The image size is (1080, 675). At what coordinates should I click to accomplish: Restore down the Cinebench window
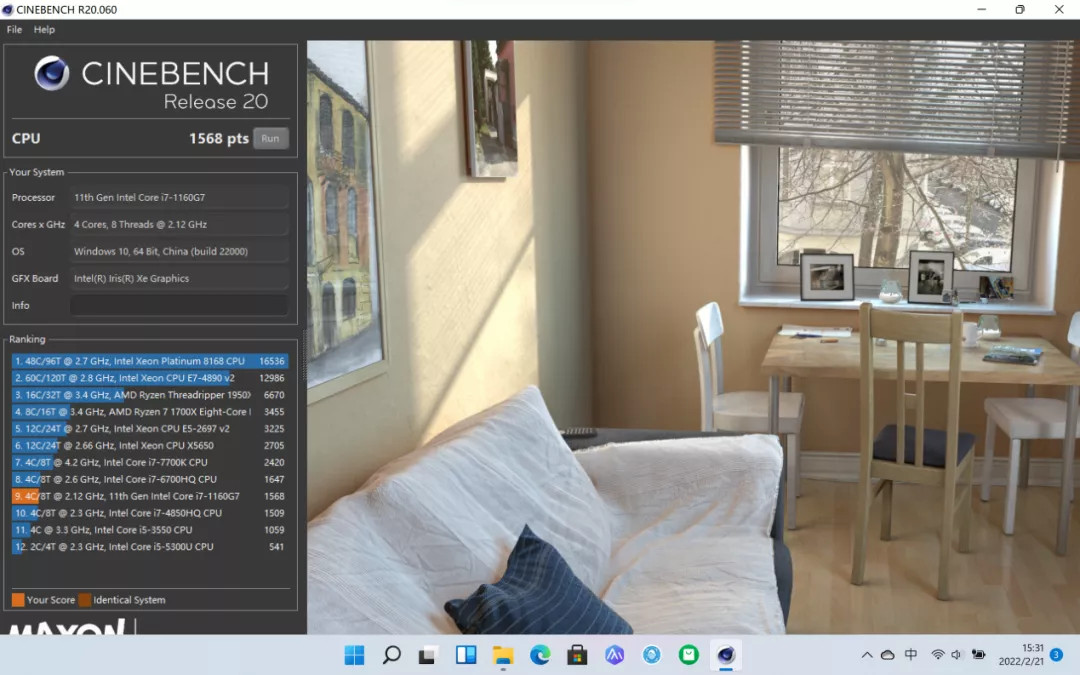[x=1020, y=10]
